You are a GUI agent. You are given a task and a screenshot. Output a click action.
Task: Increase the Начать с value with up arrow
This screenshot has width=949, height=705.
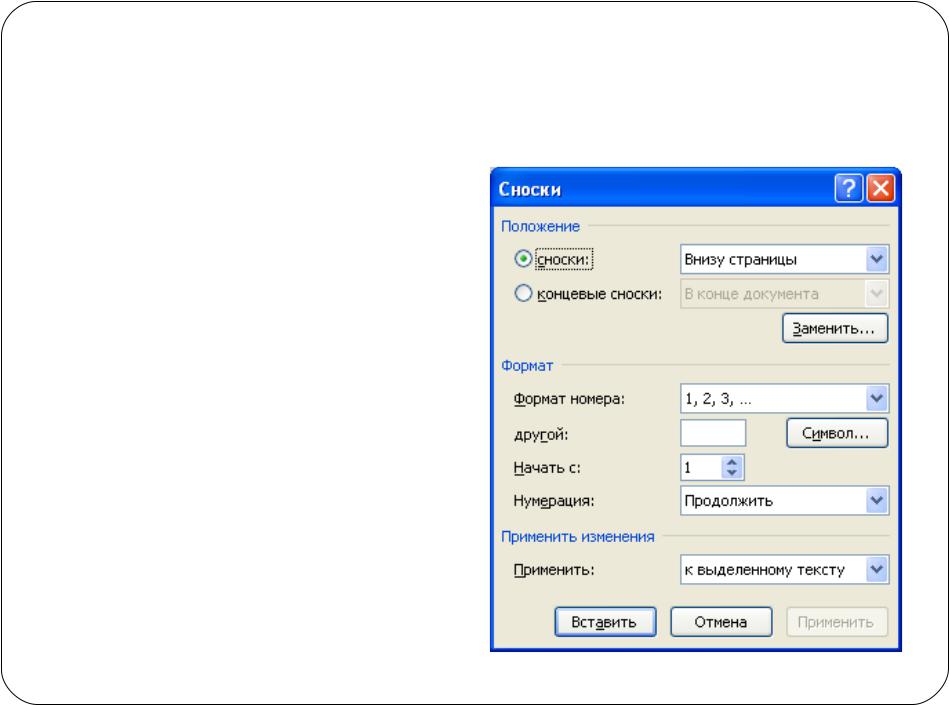[732, 462]
